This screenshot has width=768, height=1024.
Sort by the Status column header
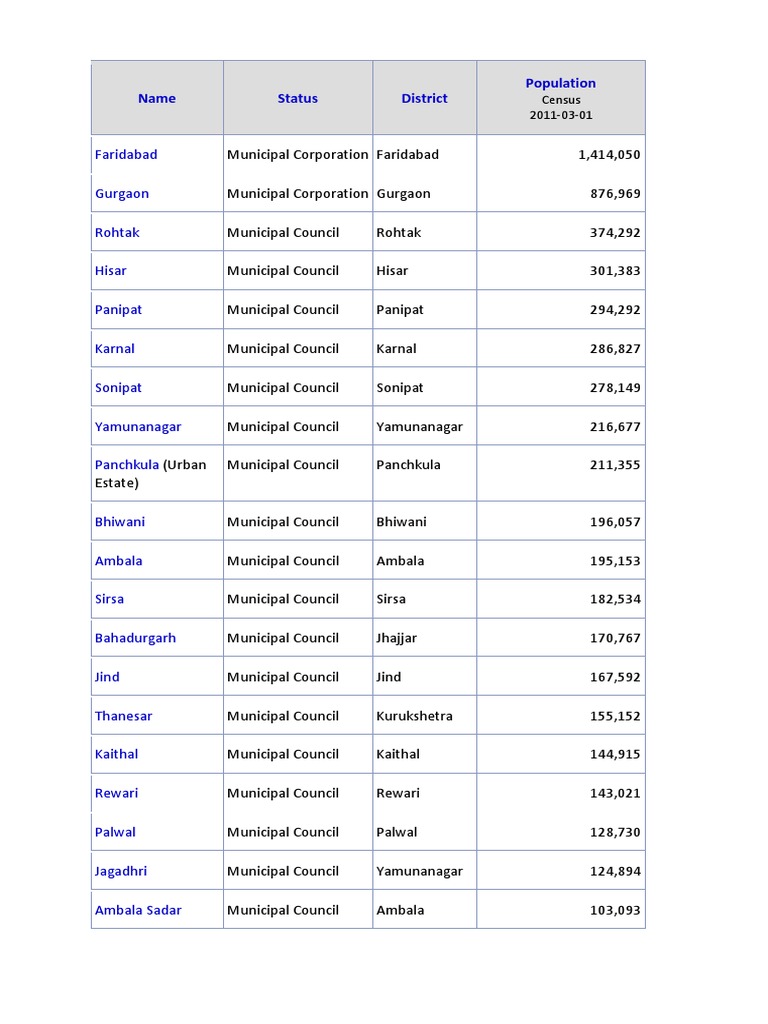click(298, 99)
